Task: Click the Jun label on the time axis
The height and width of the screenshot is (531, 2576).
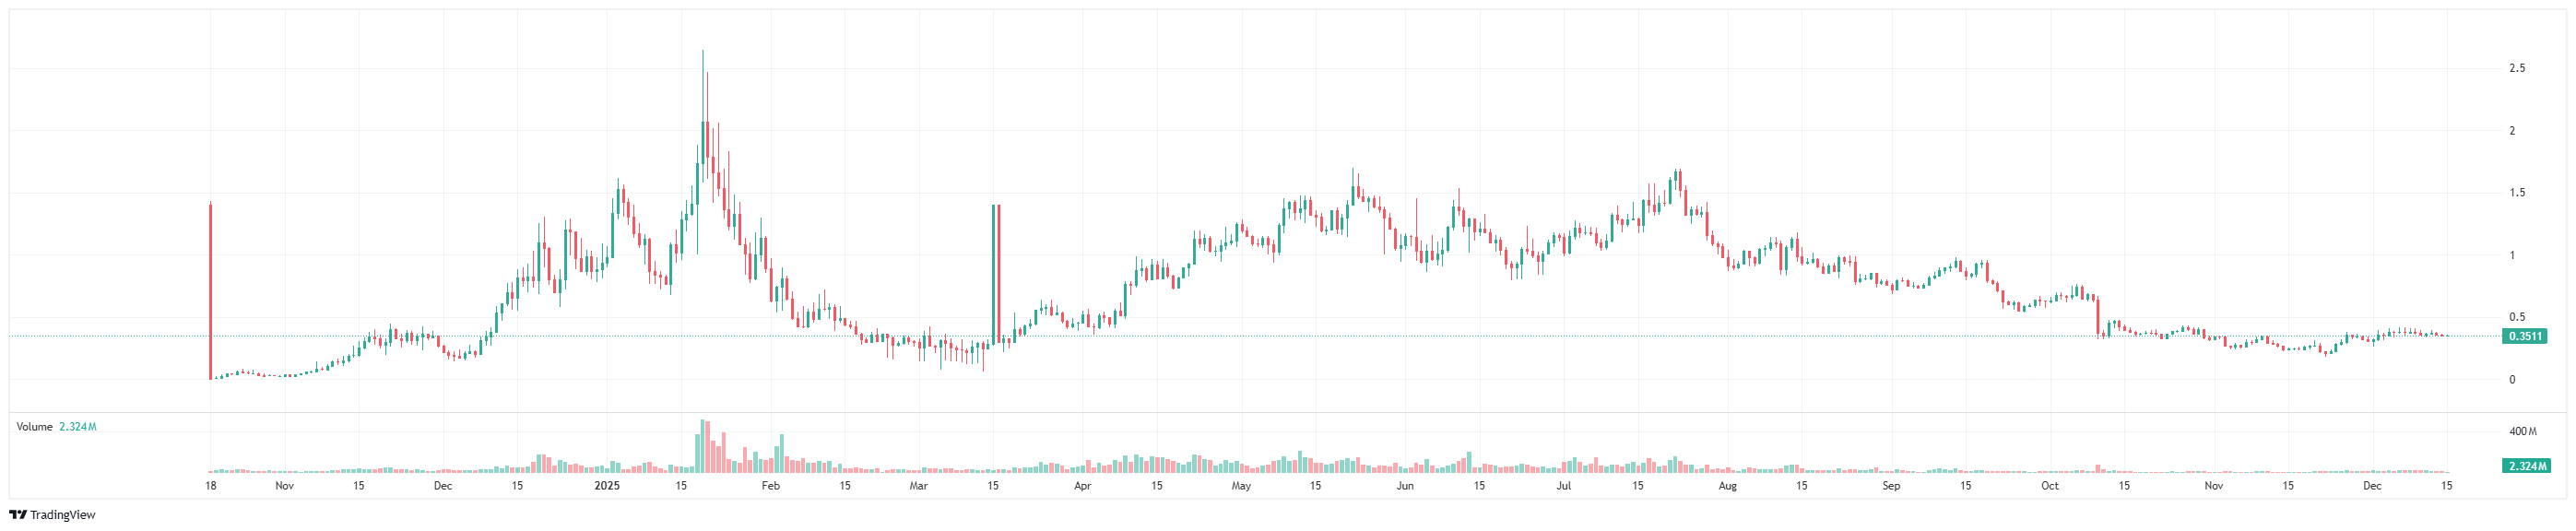Action: [x=1405, y=486]
